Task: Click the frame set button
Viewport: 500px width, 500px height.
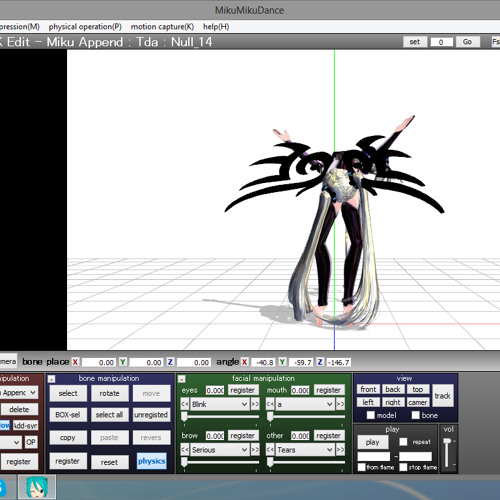Action: [415, 42]
